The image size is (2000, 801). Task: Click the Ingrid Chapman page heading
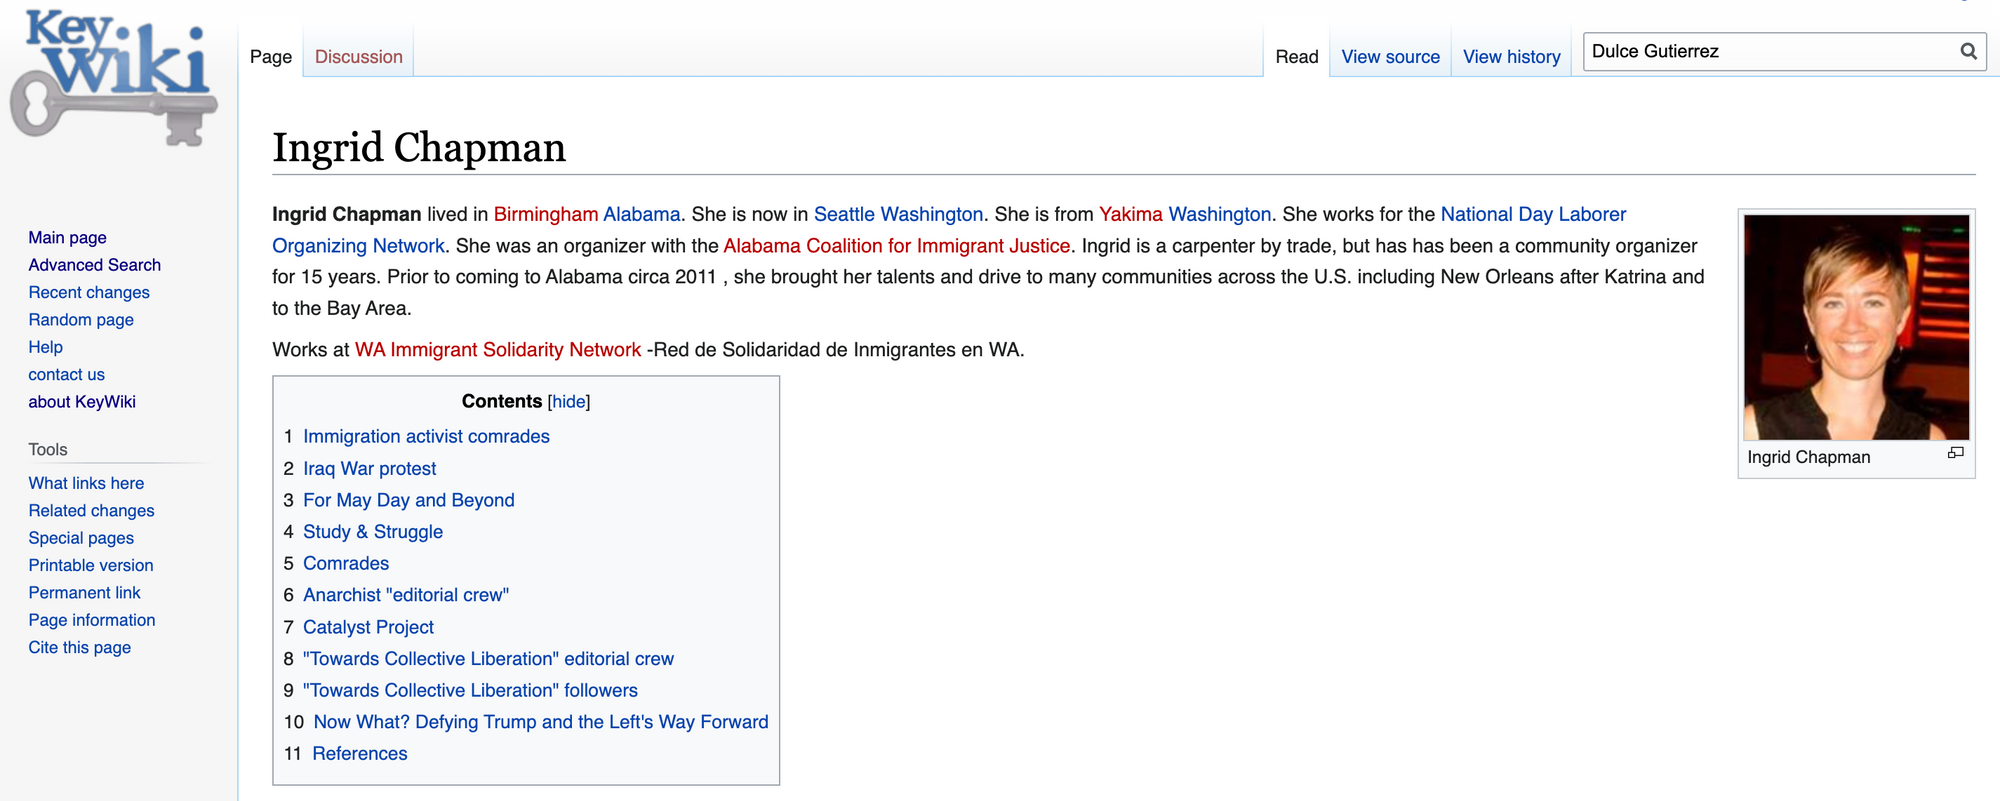(x=419, y=148)
